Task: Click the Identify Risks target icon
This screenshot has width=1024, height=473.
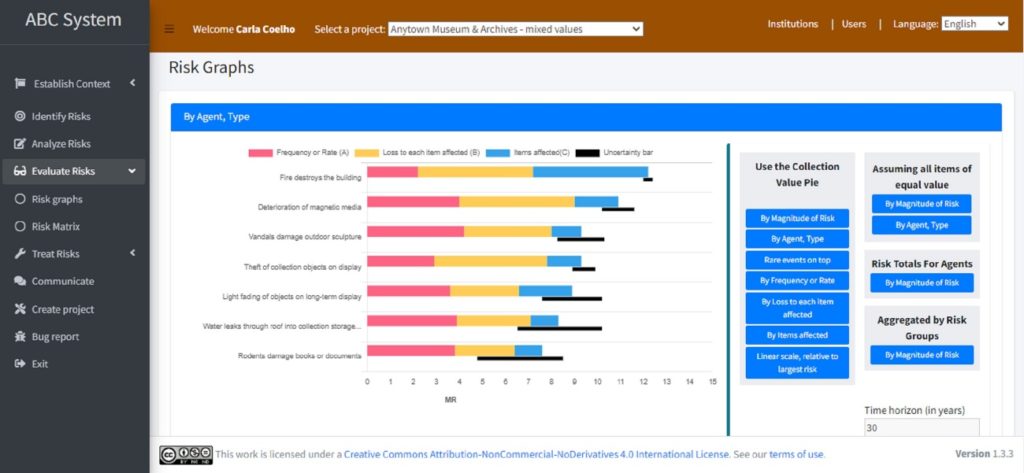Action: (x=20, y=117)
